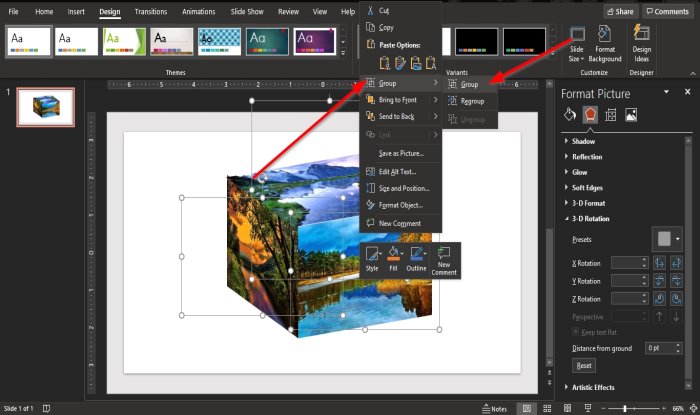Open the Slide Size dropdown
The image size is (700, 415).
pos(577,44)
